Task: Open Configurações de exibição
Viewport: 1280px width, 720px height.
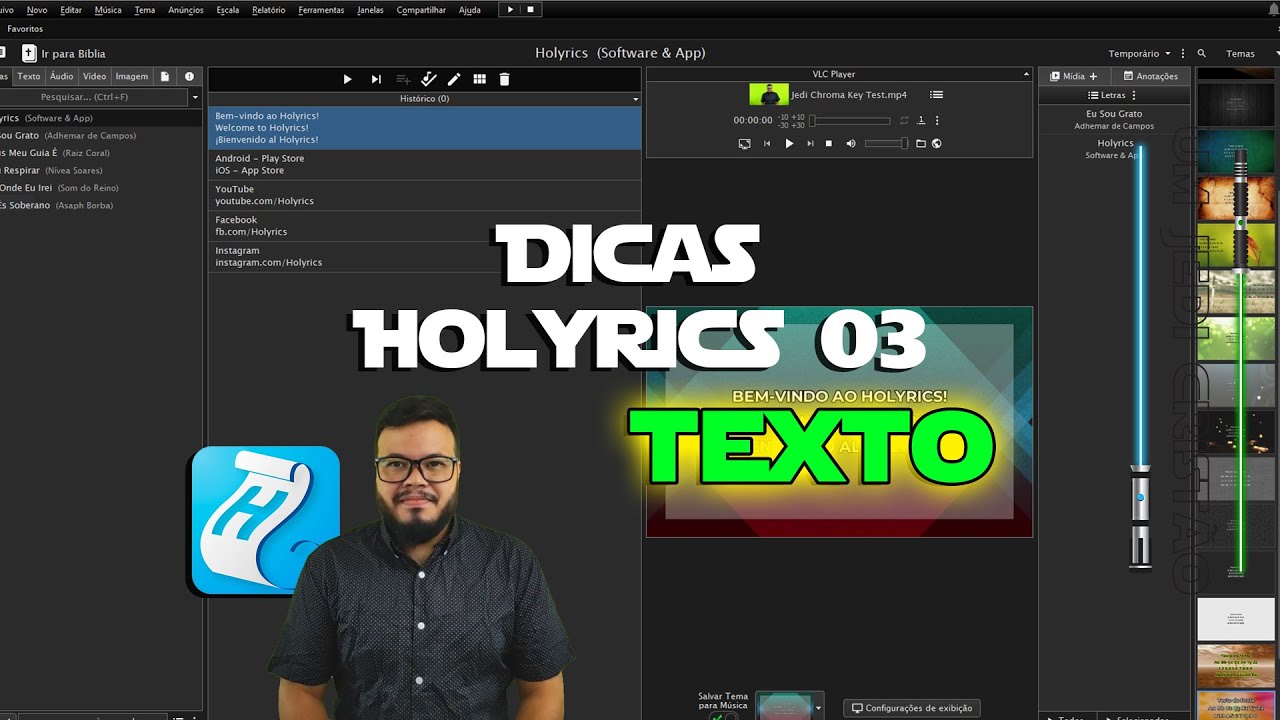Action: tap(911, 708)
